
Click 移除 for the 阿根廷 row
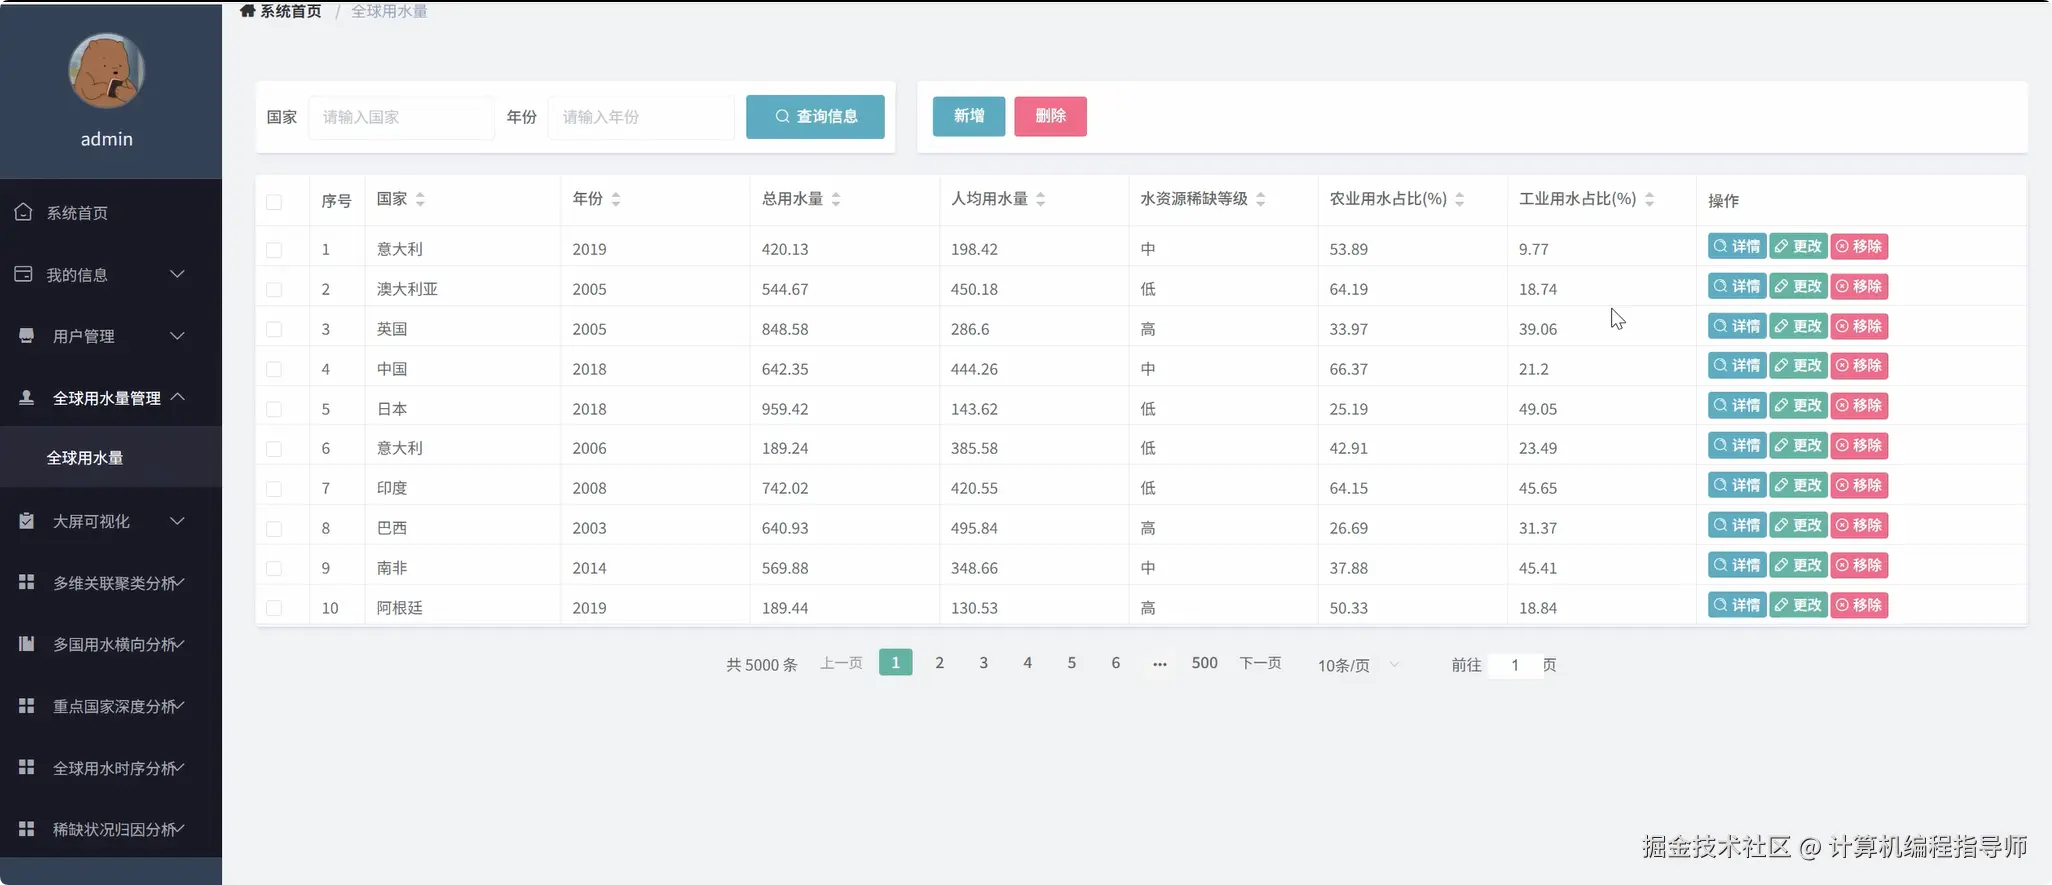(1859, 605)
